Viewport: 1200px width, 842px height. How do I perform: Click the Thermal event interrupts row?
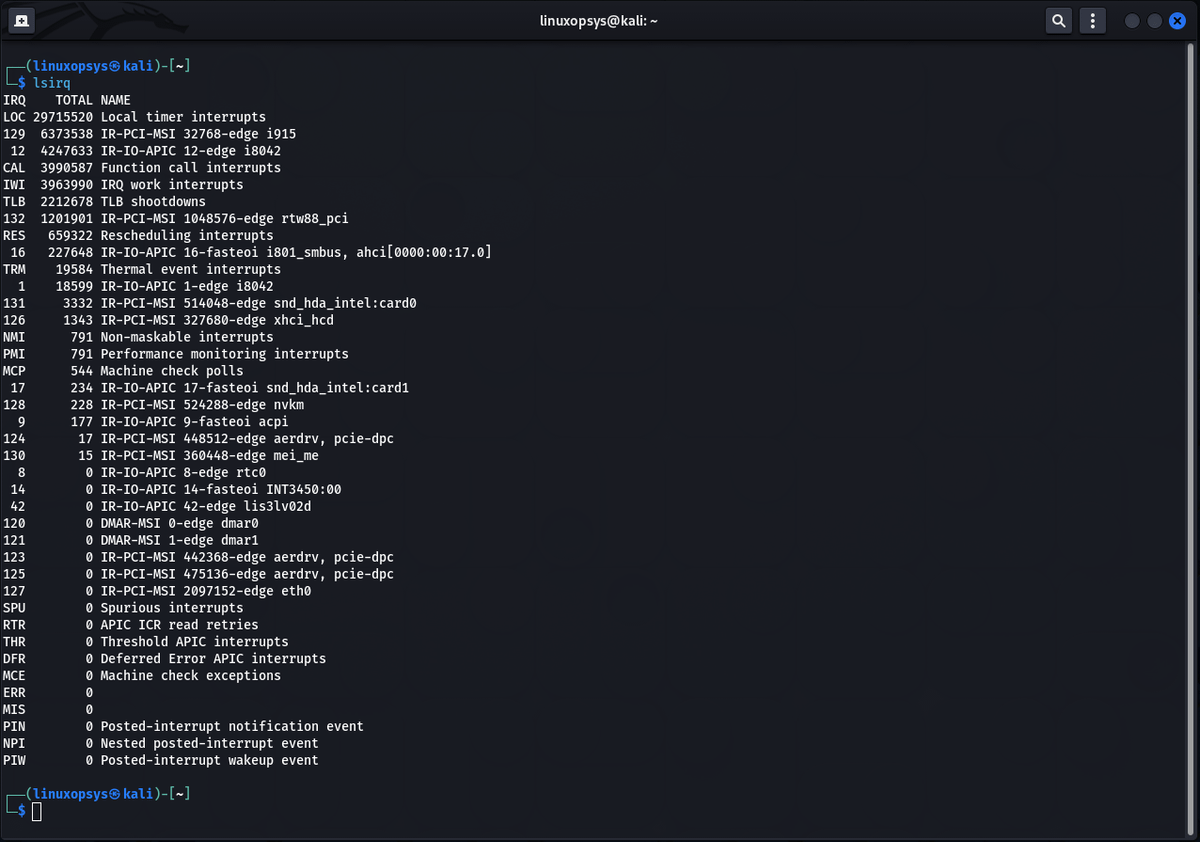tap(190, 269)
